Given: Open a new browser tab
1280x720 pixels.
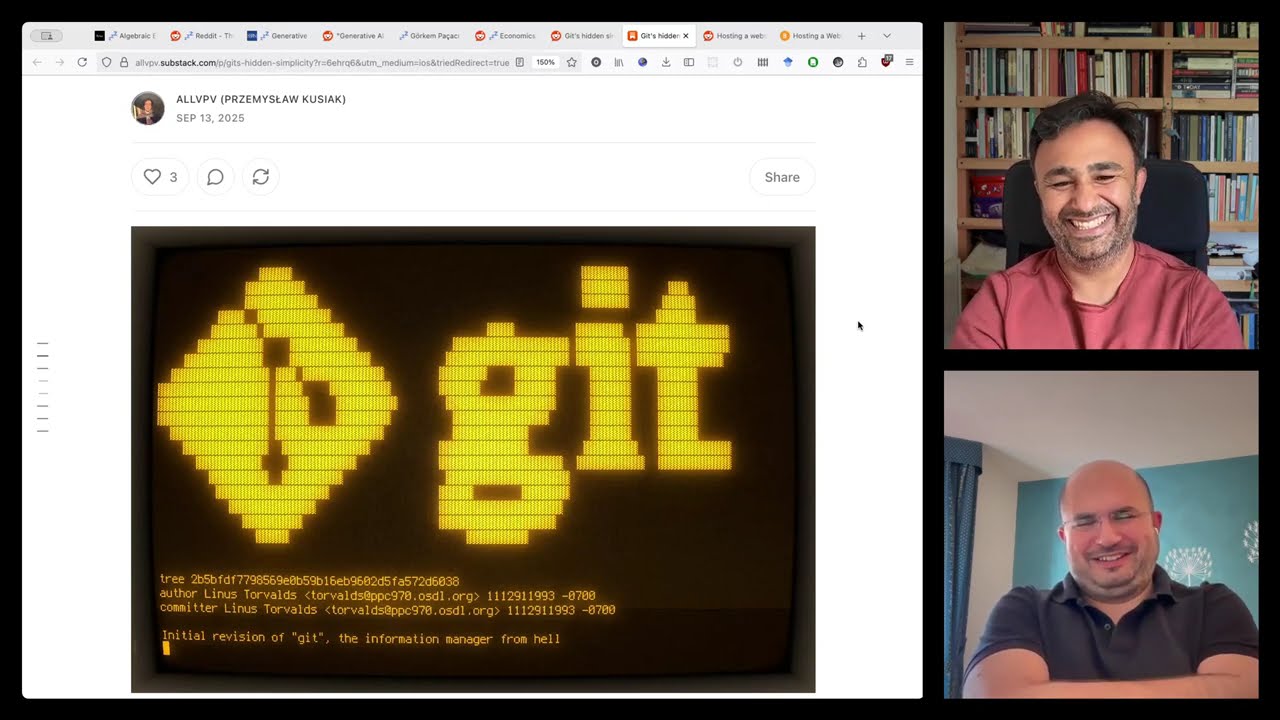Looking at the screenshot, I should point(861,36).
